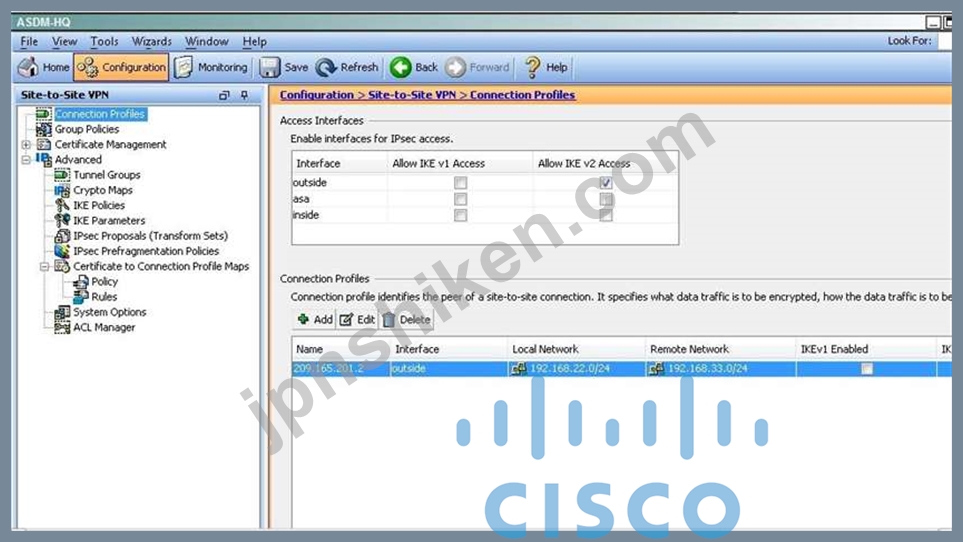Pin the Site-to-Site VPN panel
Image resolution: width=963 pixels, height=542 pixels.
244,95
